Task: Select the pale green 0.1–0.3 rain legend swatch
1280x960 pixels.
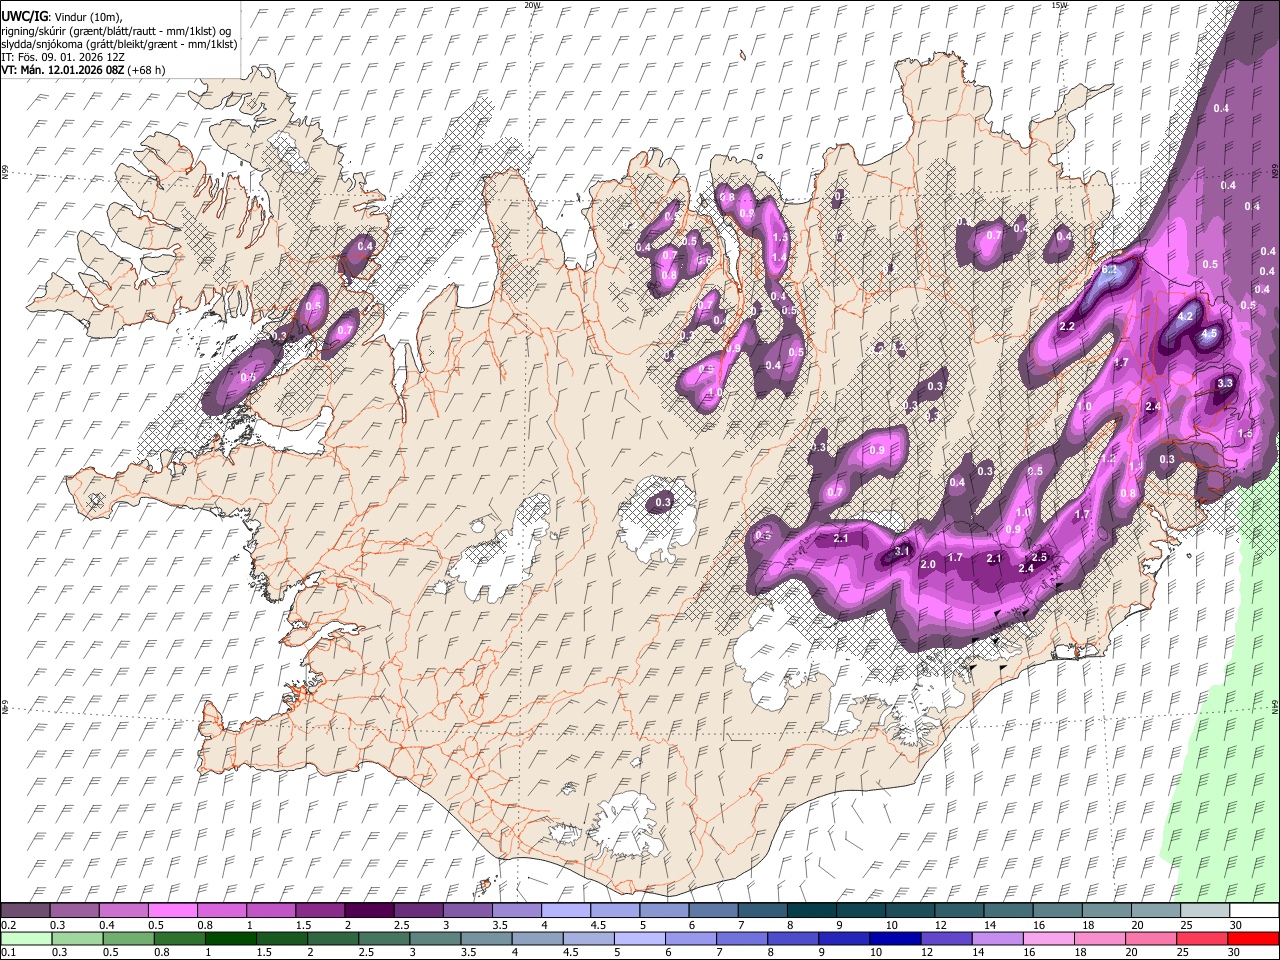Action: click(25, 939)
